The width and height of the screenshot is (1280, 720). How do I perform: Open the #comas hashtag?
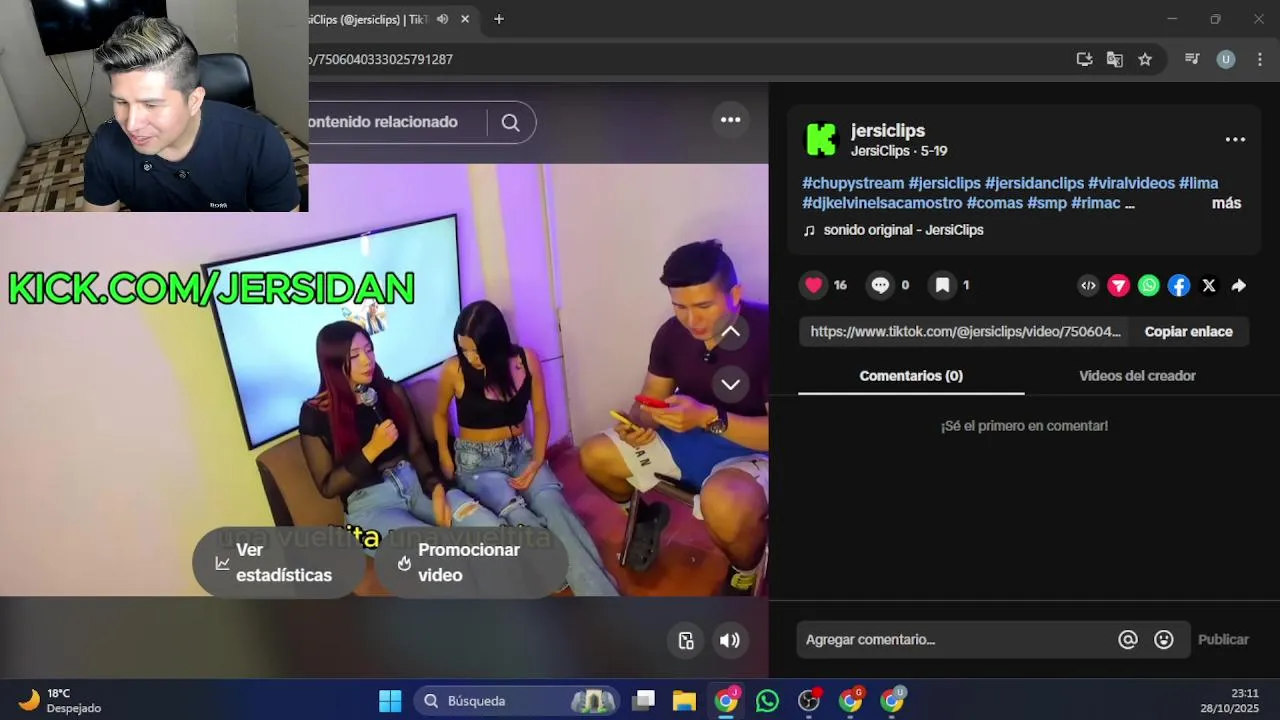[994, 203]
